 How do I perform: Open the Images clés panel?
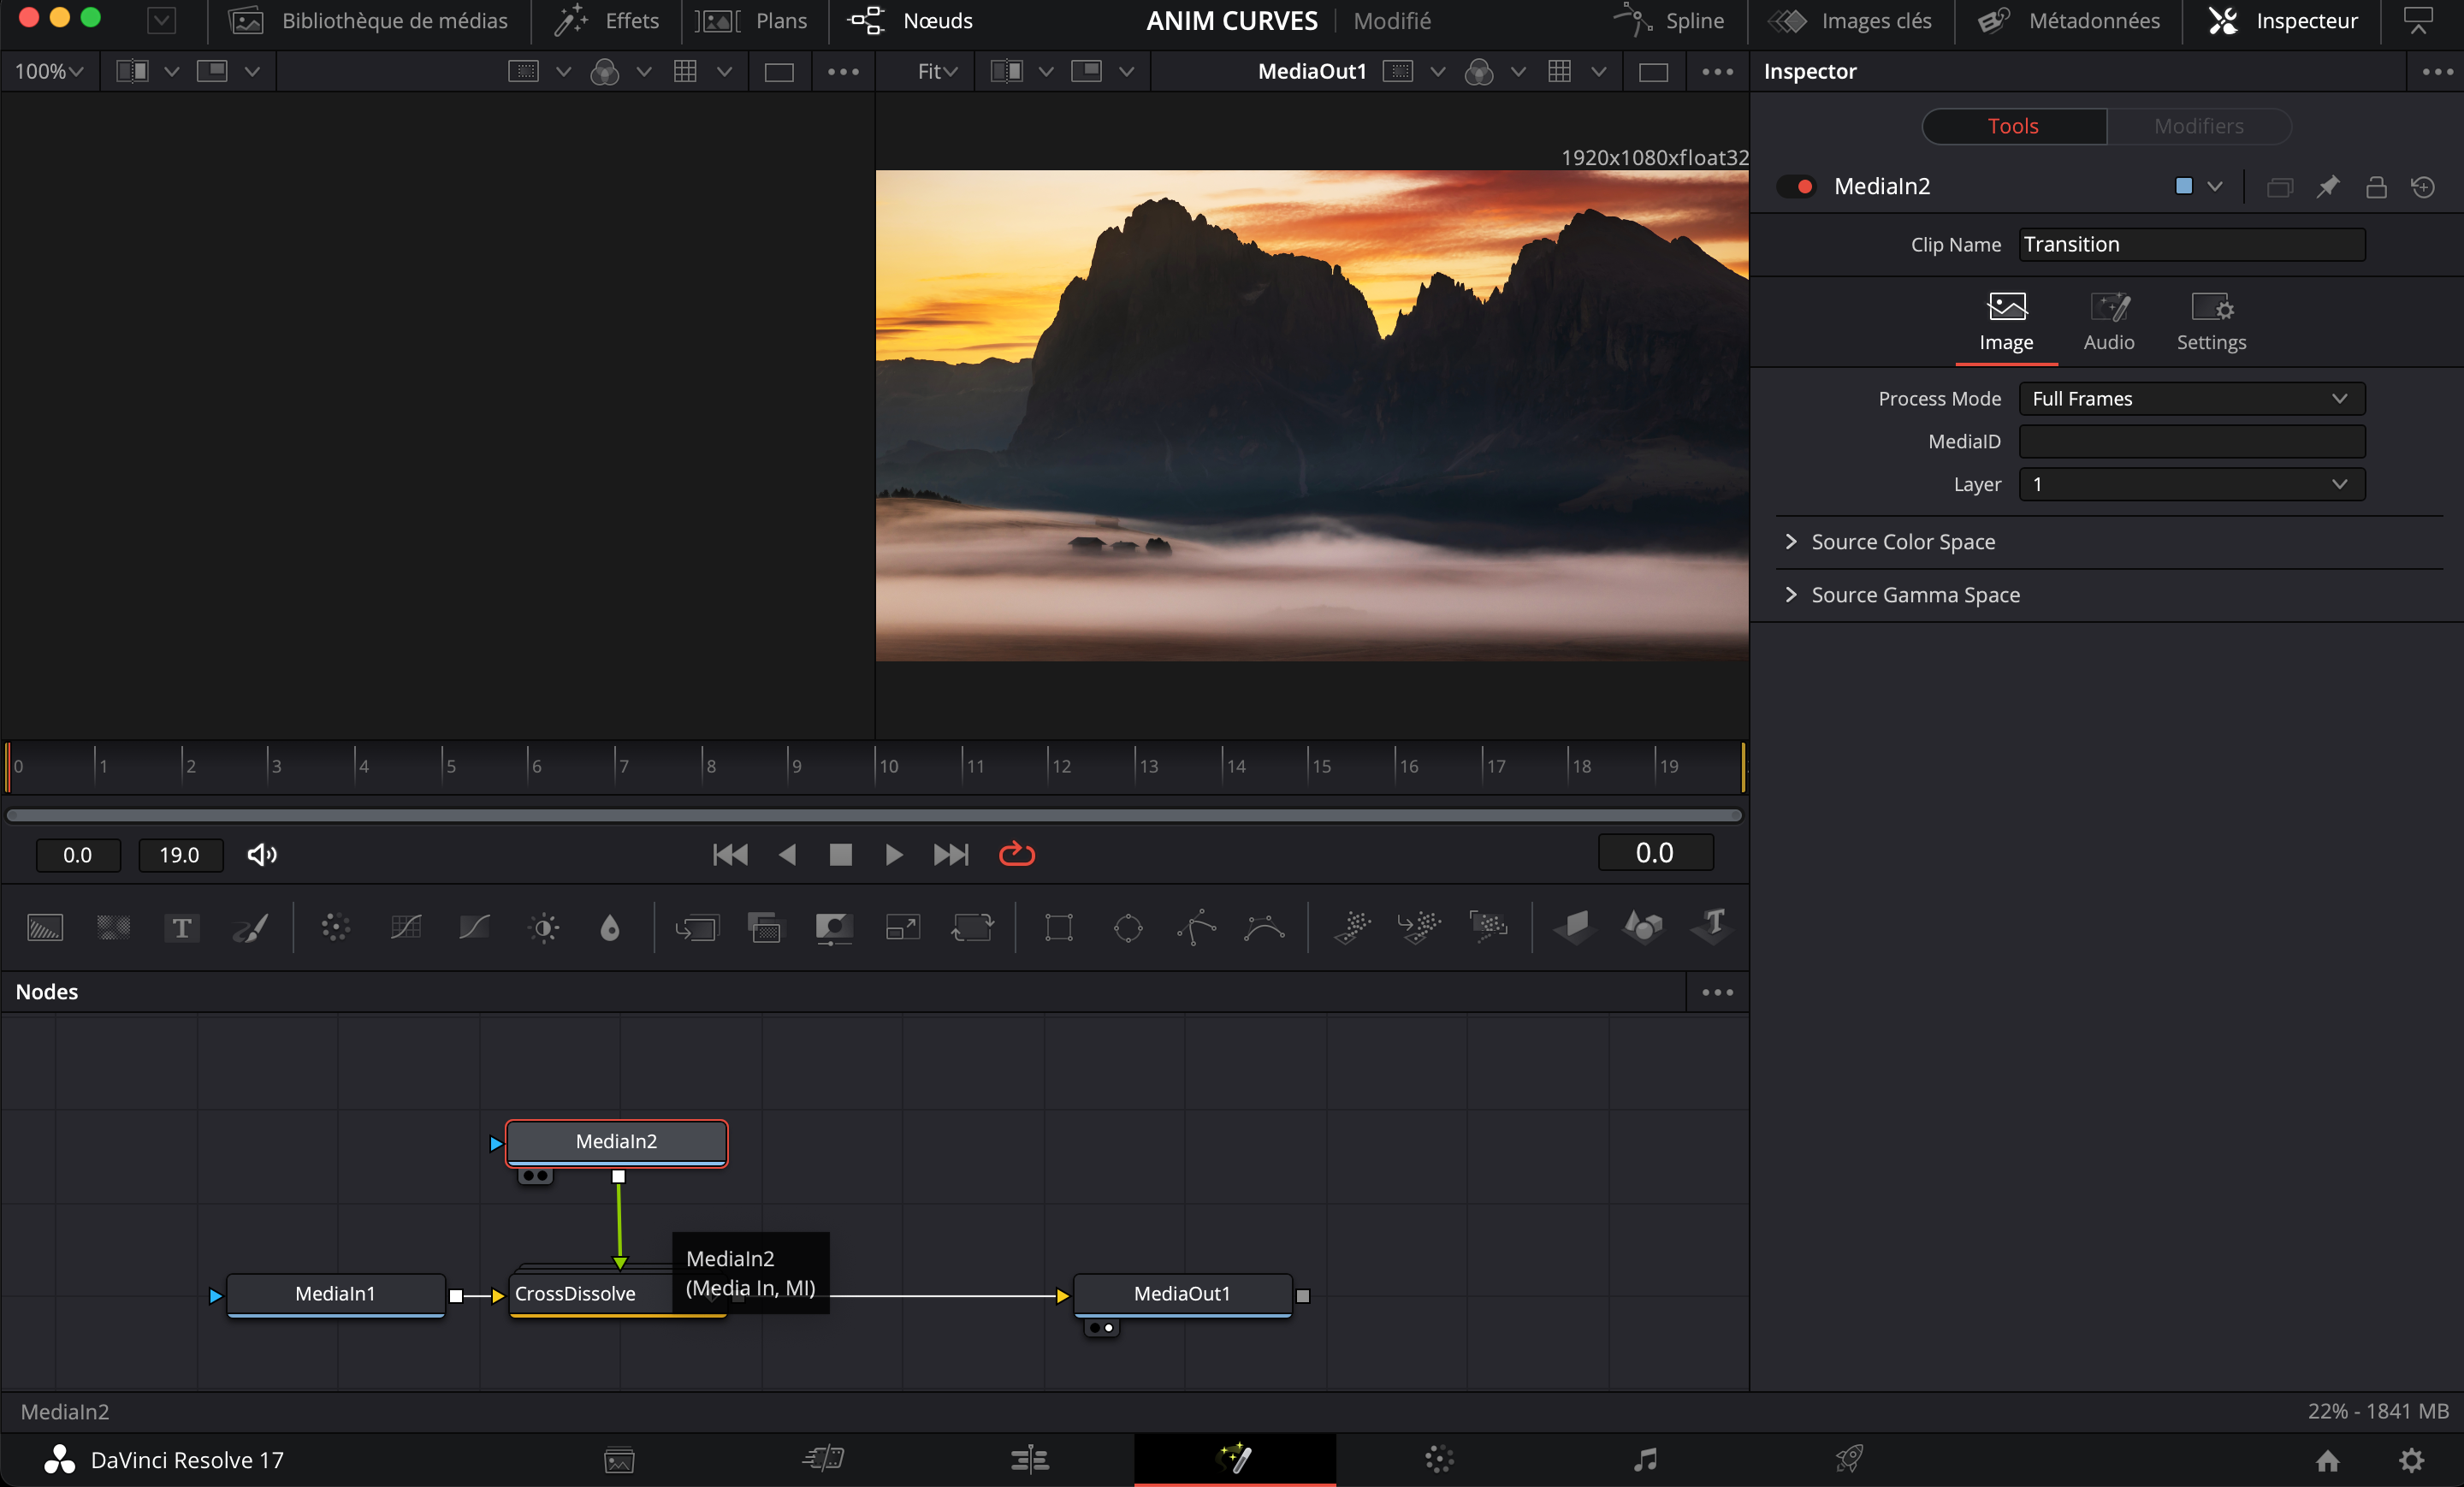[x=1878, y=20]
